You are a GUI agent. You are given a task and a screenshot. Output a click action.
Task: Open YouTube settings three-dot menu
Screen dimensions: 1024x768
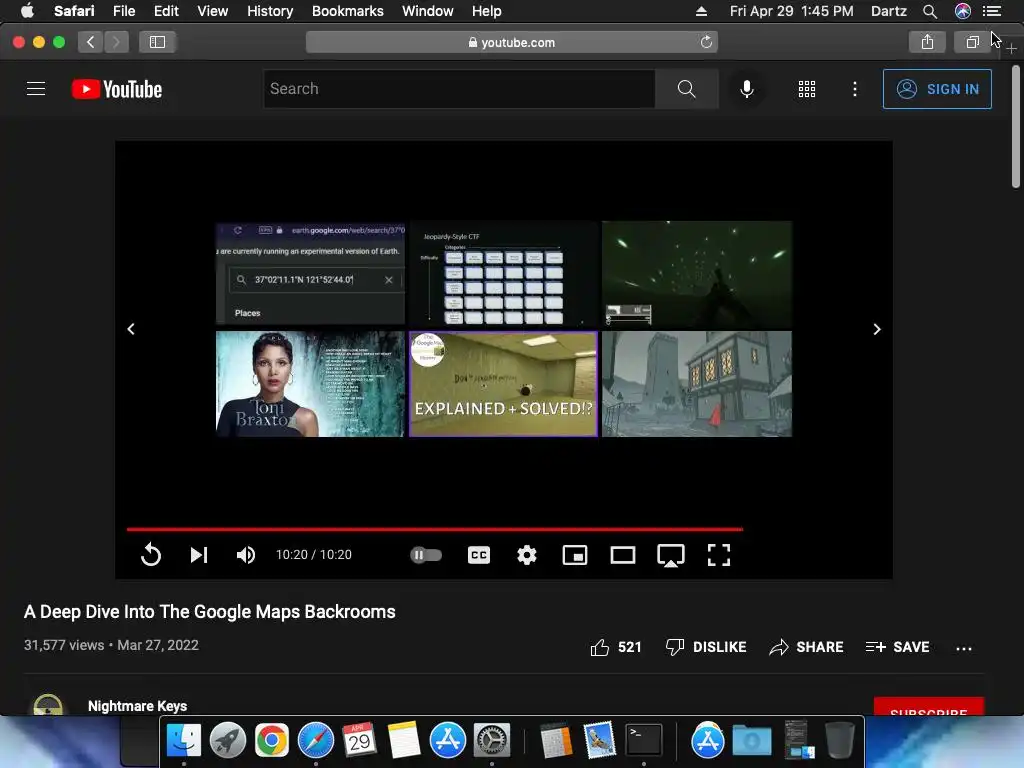tap(854, 89)
